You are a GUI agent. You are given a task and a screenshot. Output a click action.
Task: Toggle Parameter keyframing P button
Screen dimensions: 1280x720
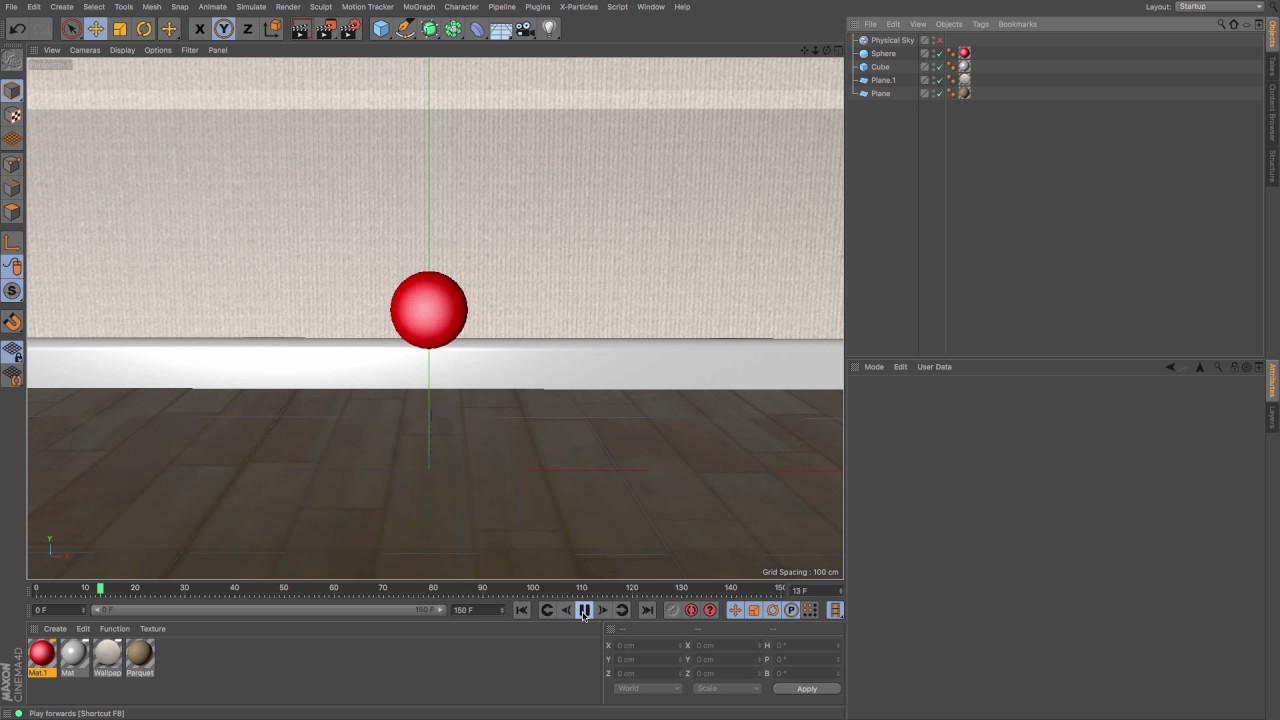791,610
